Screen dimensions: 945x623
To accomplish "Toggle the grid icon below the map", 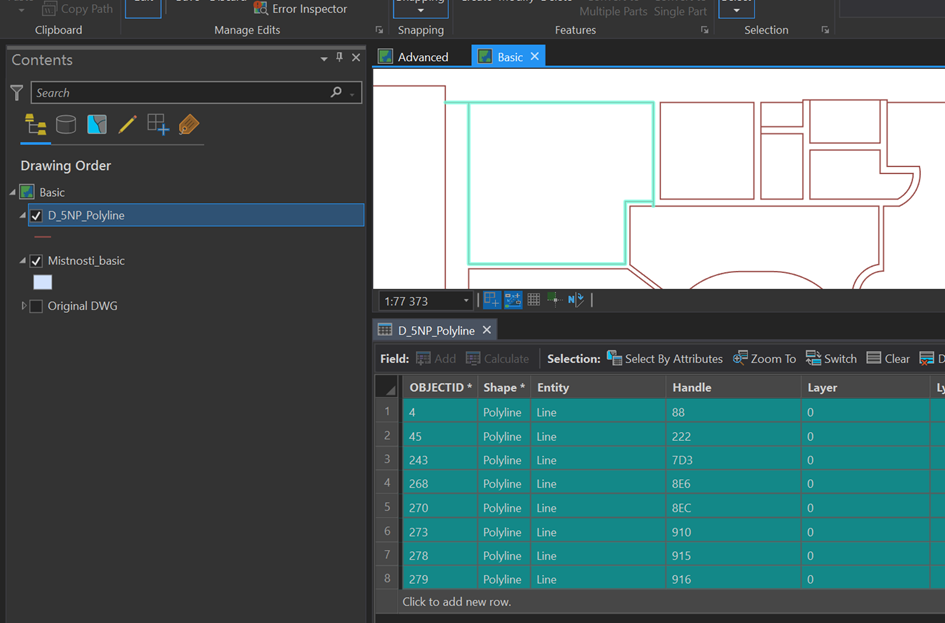I will click(534, 300).
